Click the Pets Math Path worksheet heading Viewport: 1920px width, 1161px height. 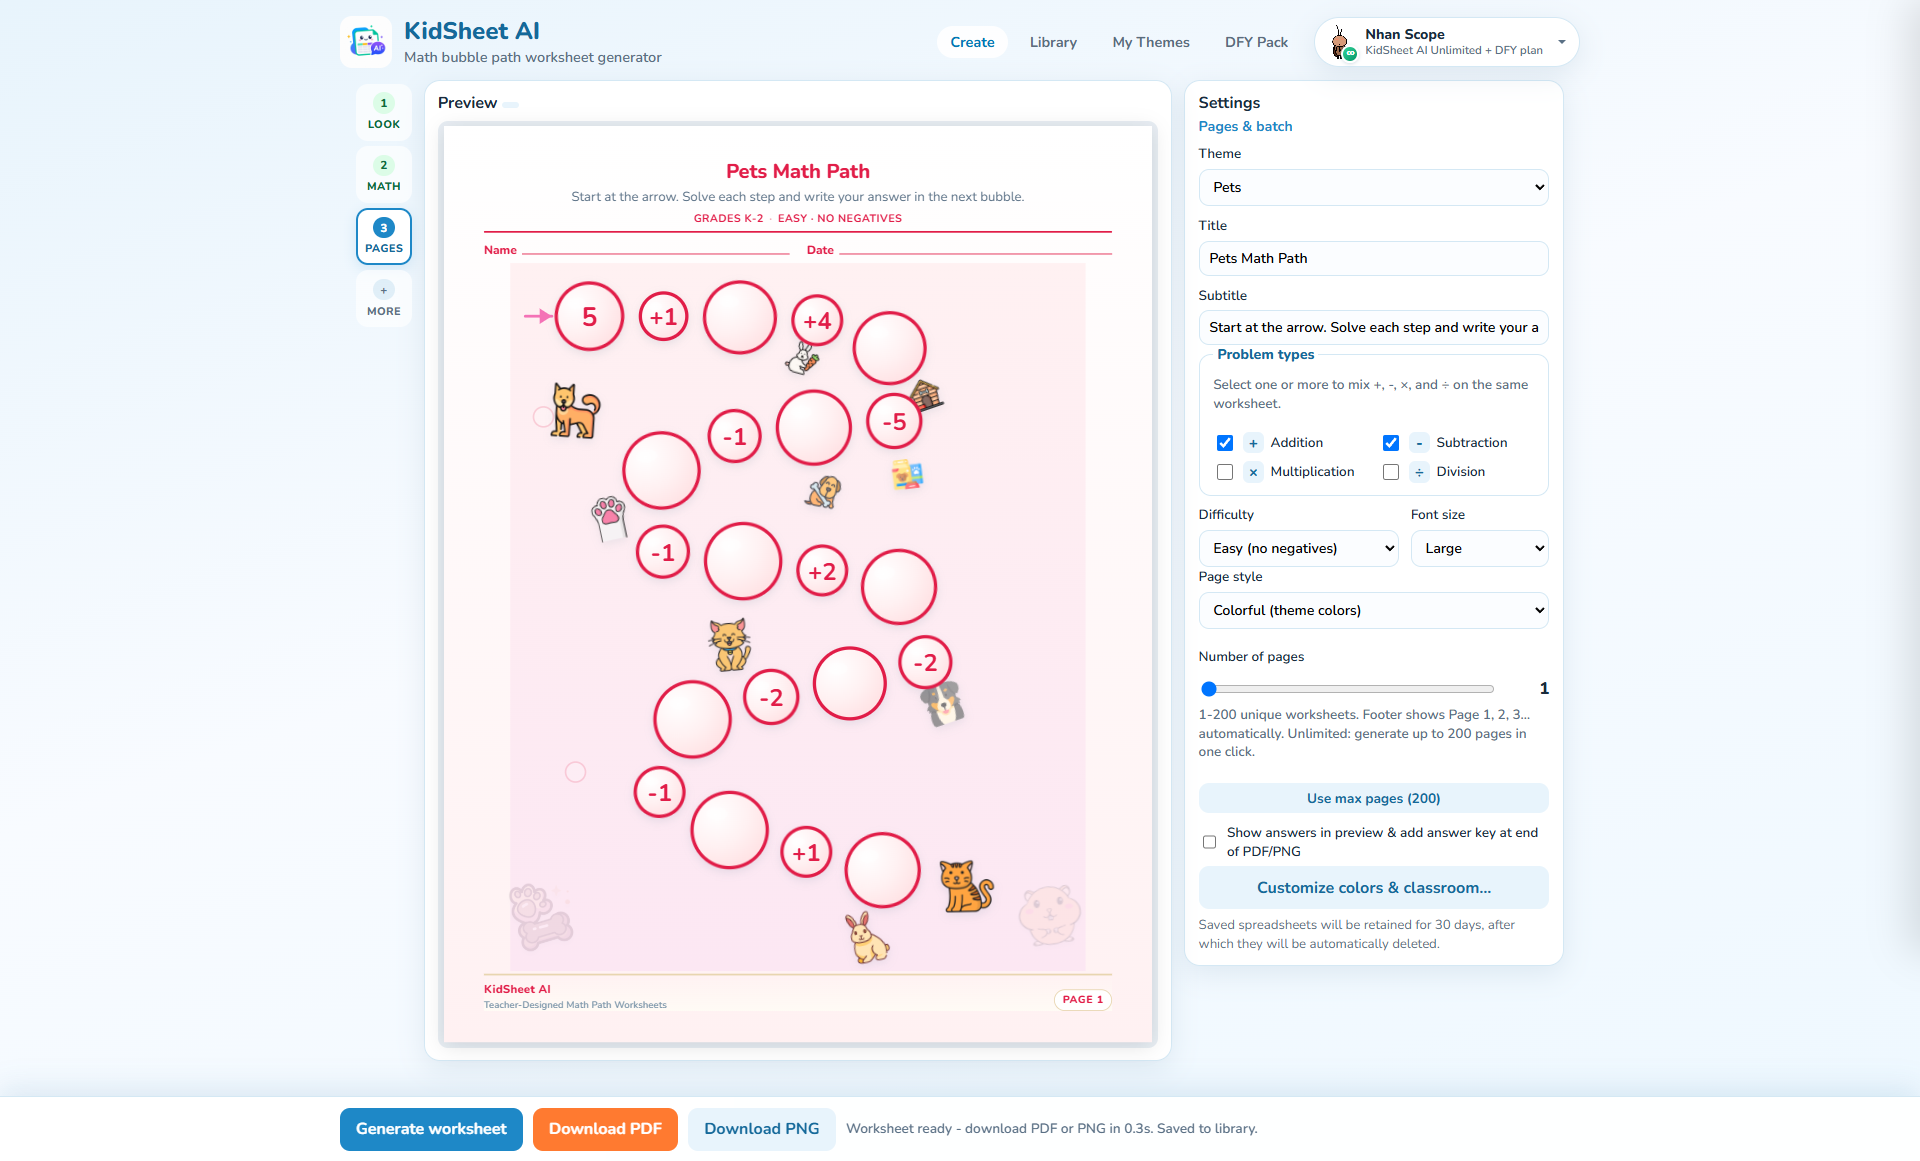[x=797, y=171]
